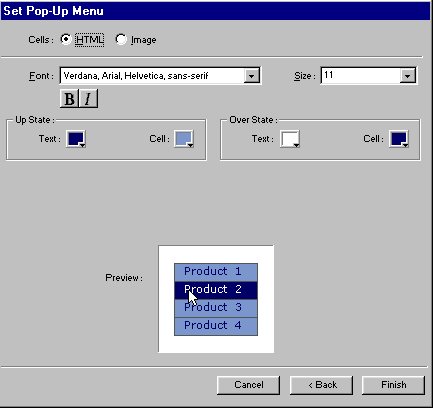
Task: Click the < Back button
Action: coord(321,385)
